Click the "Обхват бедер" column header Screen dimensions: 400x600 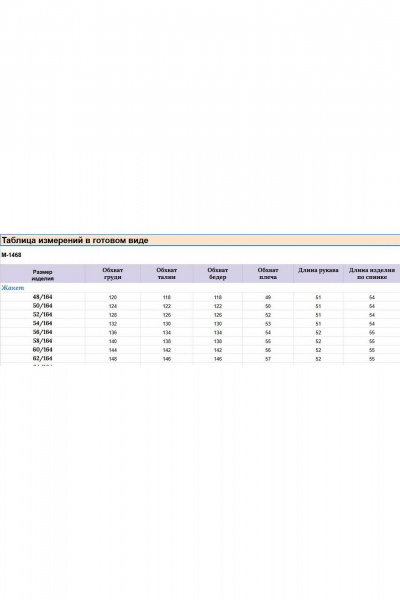click(217, 274)
